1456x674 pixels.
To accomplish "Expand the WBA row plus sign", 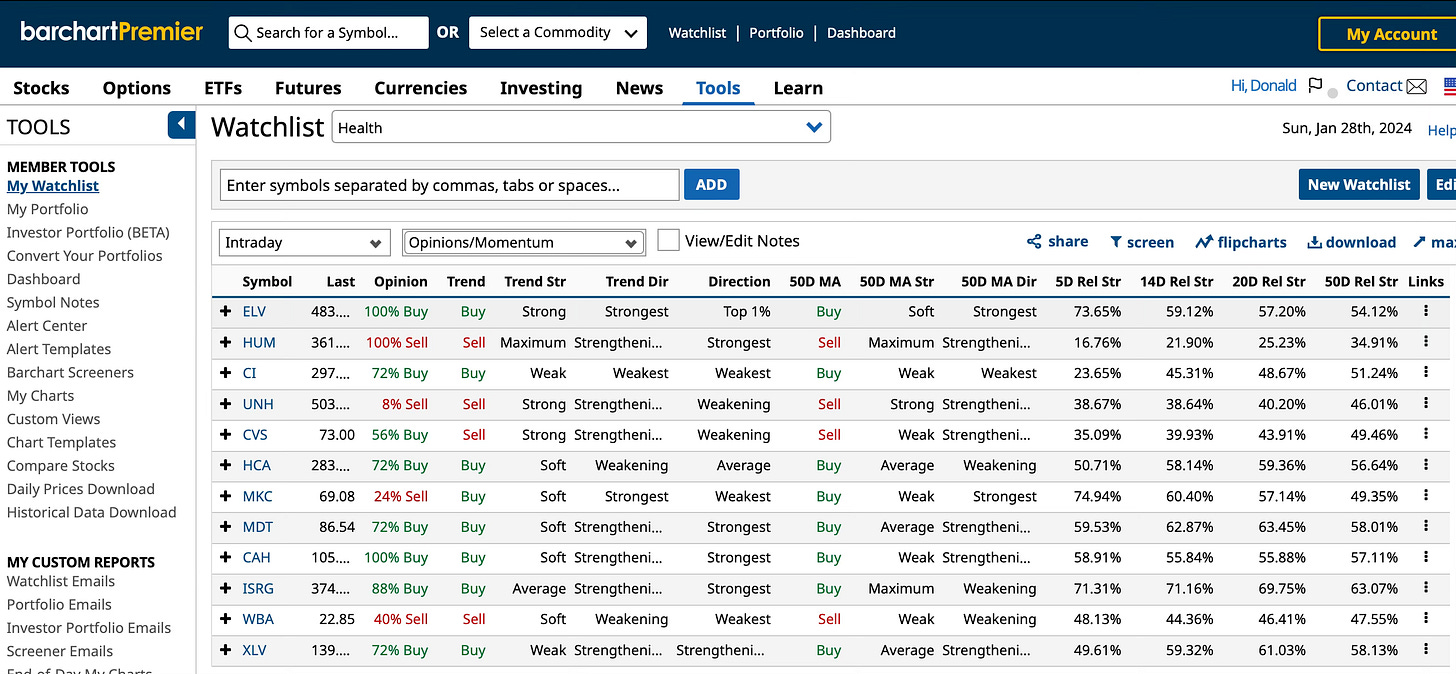I will point(226,619).
